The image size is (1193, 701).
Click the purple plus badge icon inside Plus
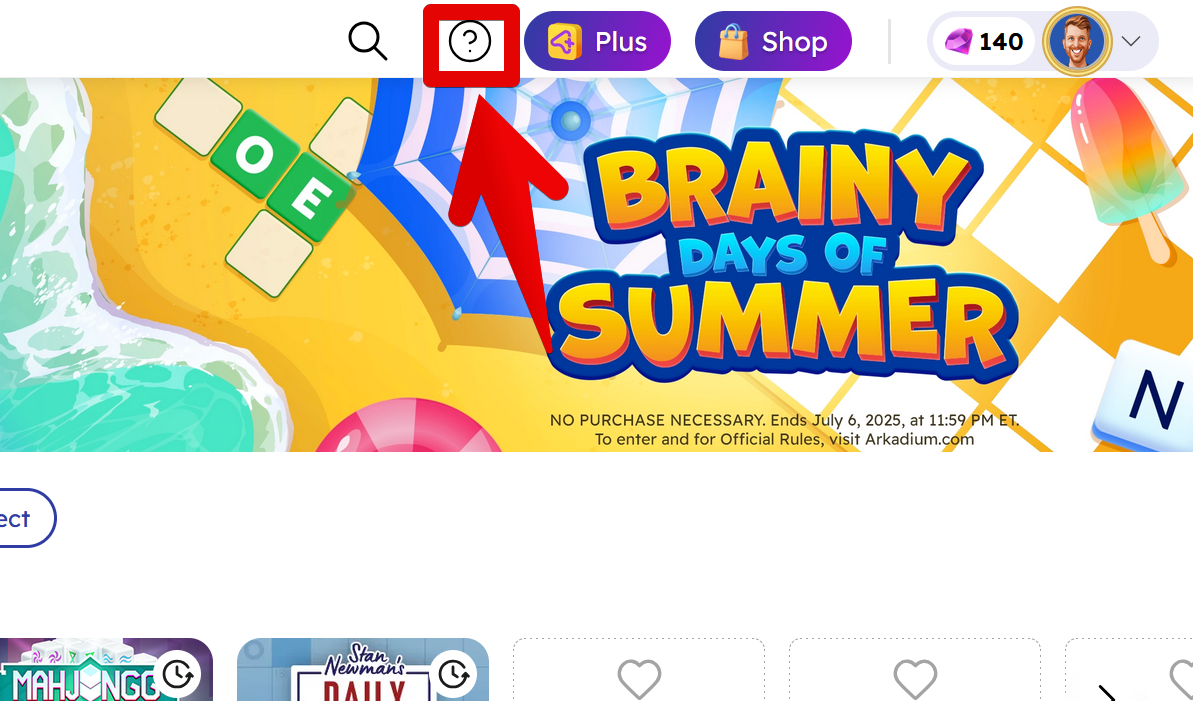pyautogui.click(x=565, y=41)
